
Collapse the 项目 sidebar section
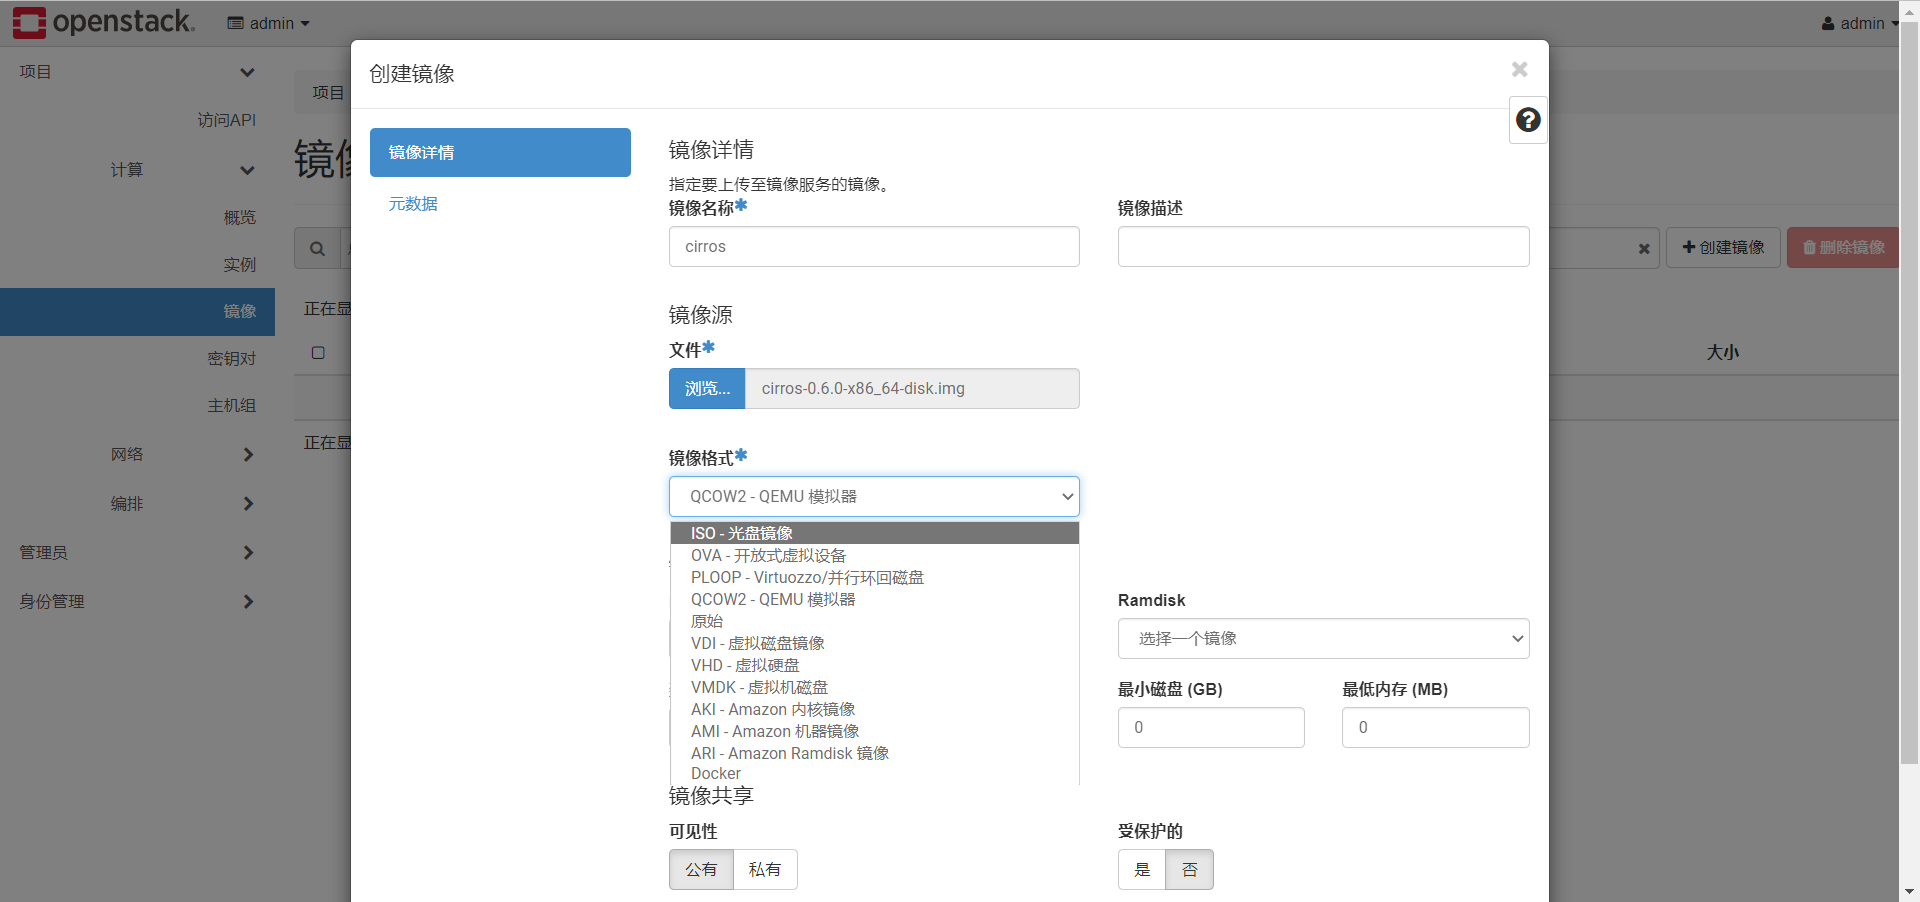137,72
